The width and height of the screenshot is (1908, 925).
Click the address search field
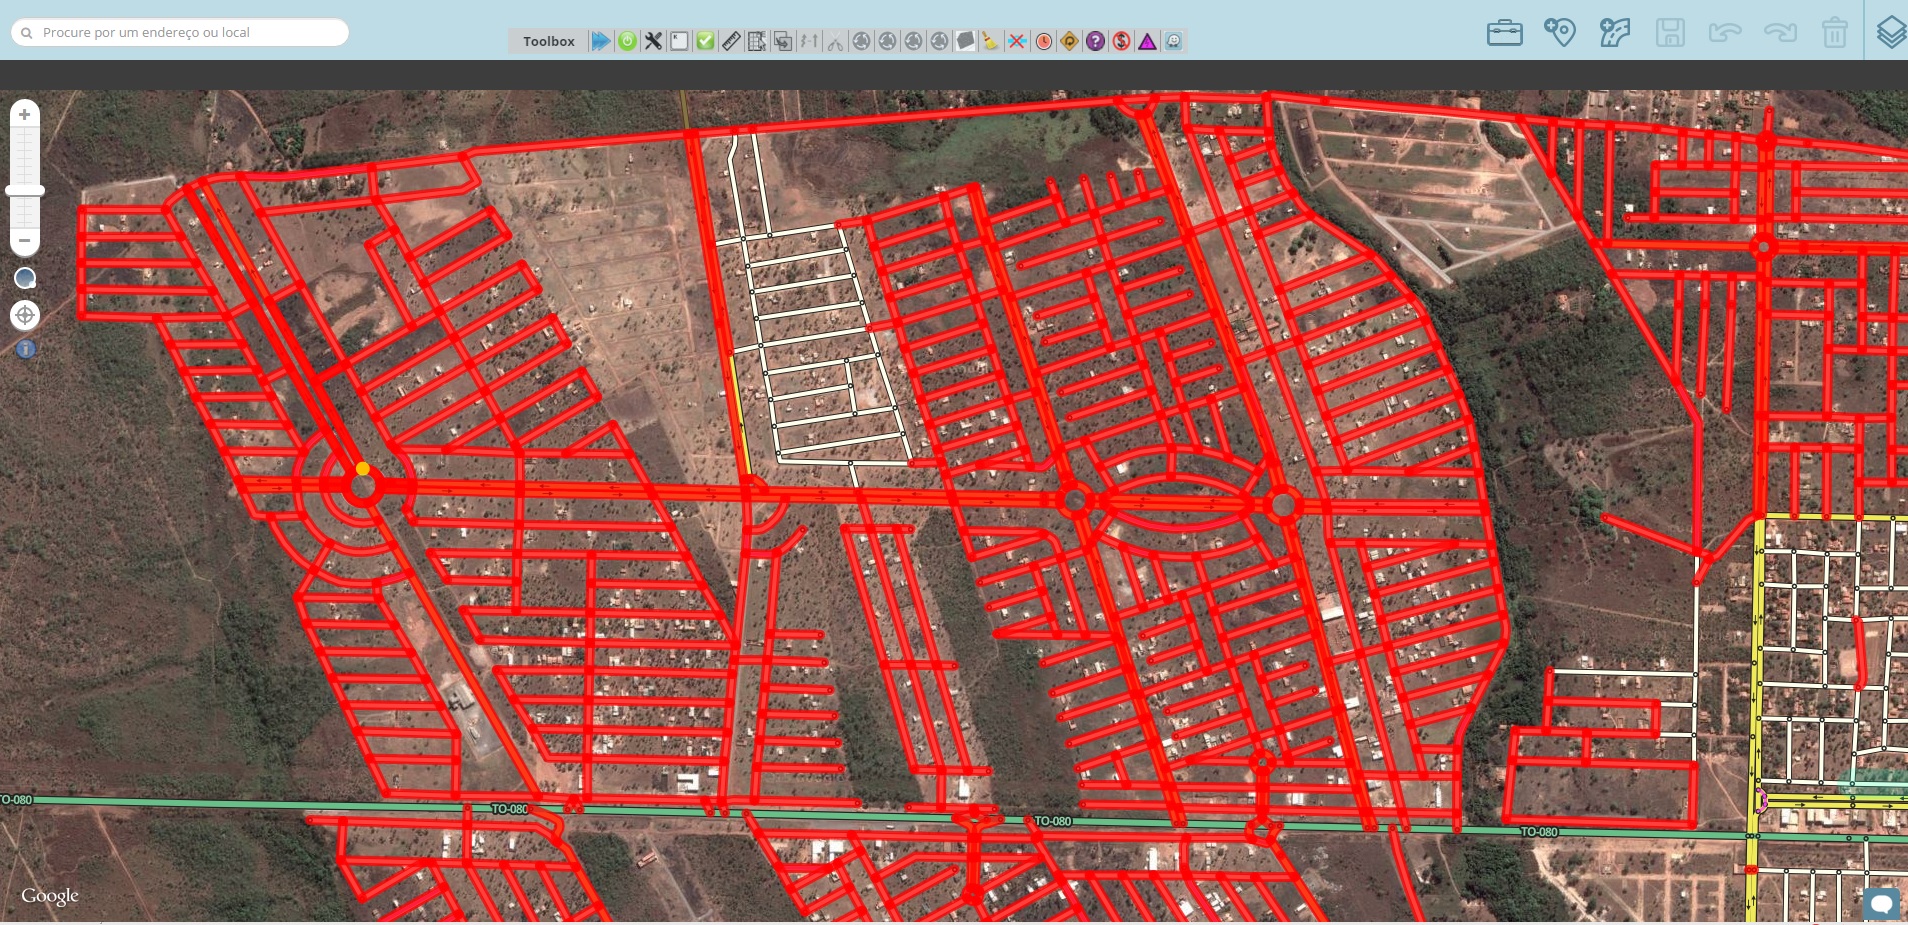click(x=180, y=33)
